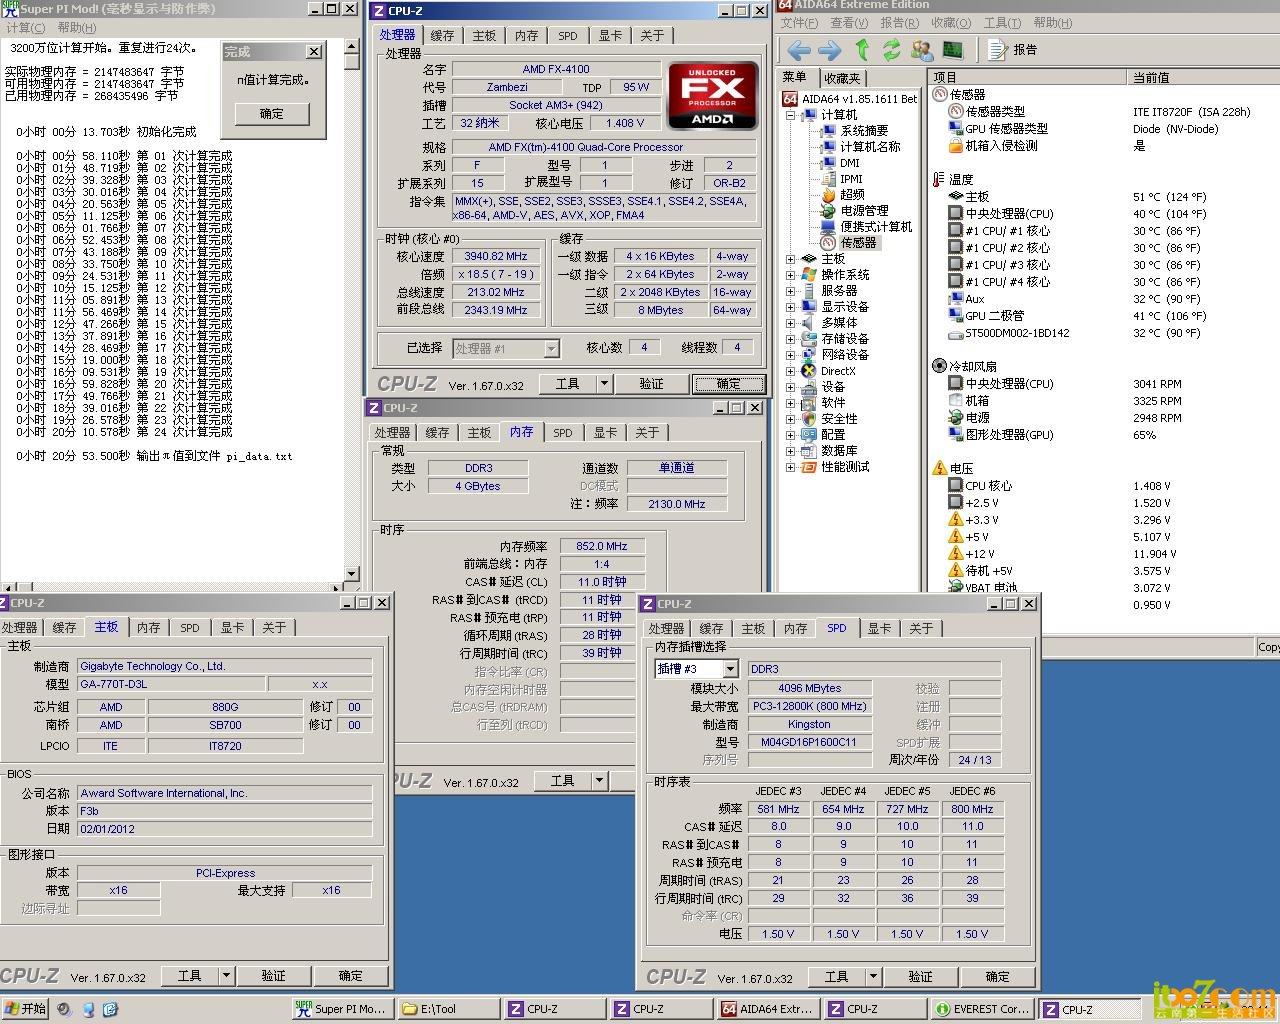Switch to 关于 tab in CPU-Z processor window
This screenshot has height=1024, width=1280.
pos(652,35)
